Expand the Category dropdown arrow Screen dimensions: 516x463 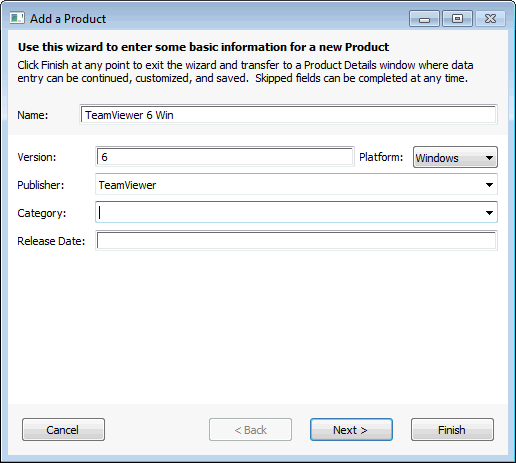click(x=489, y=212)
